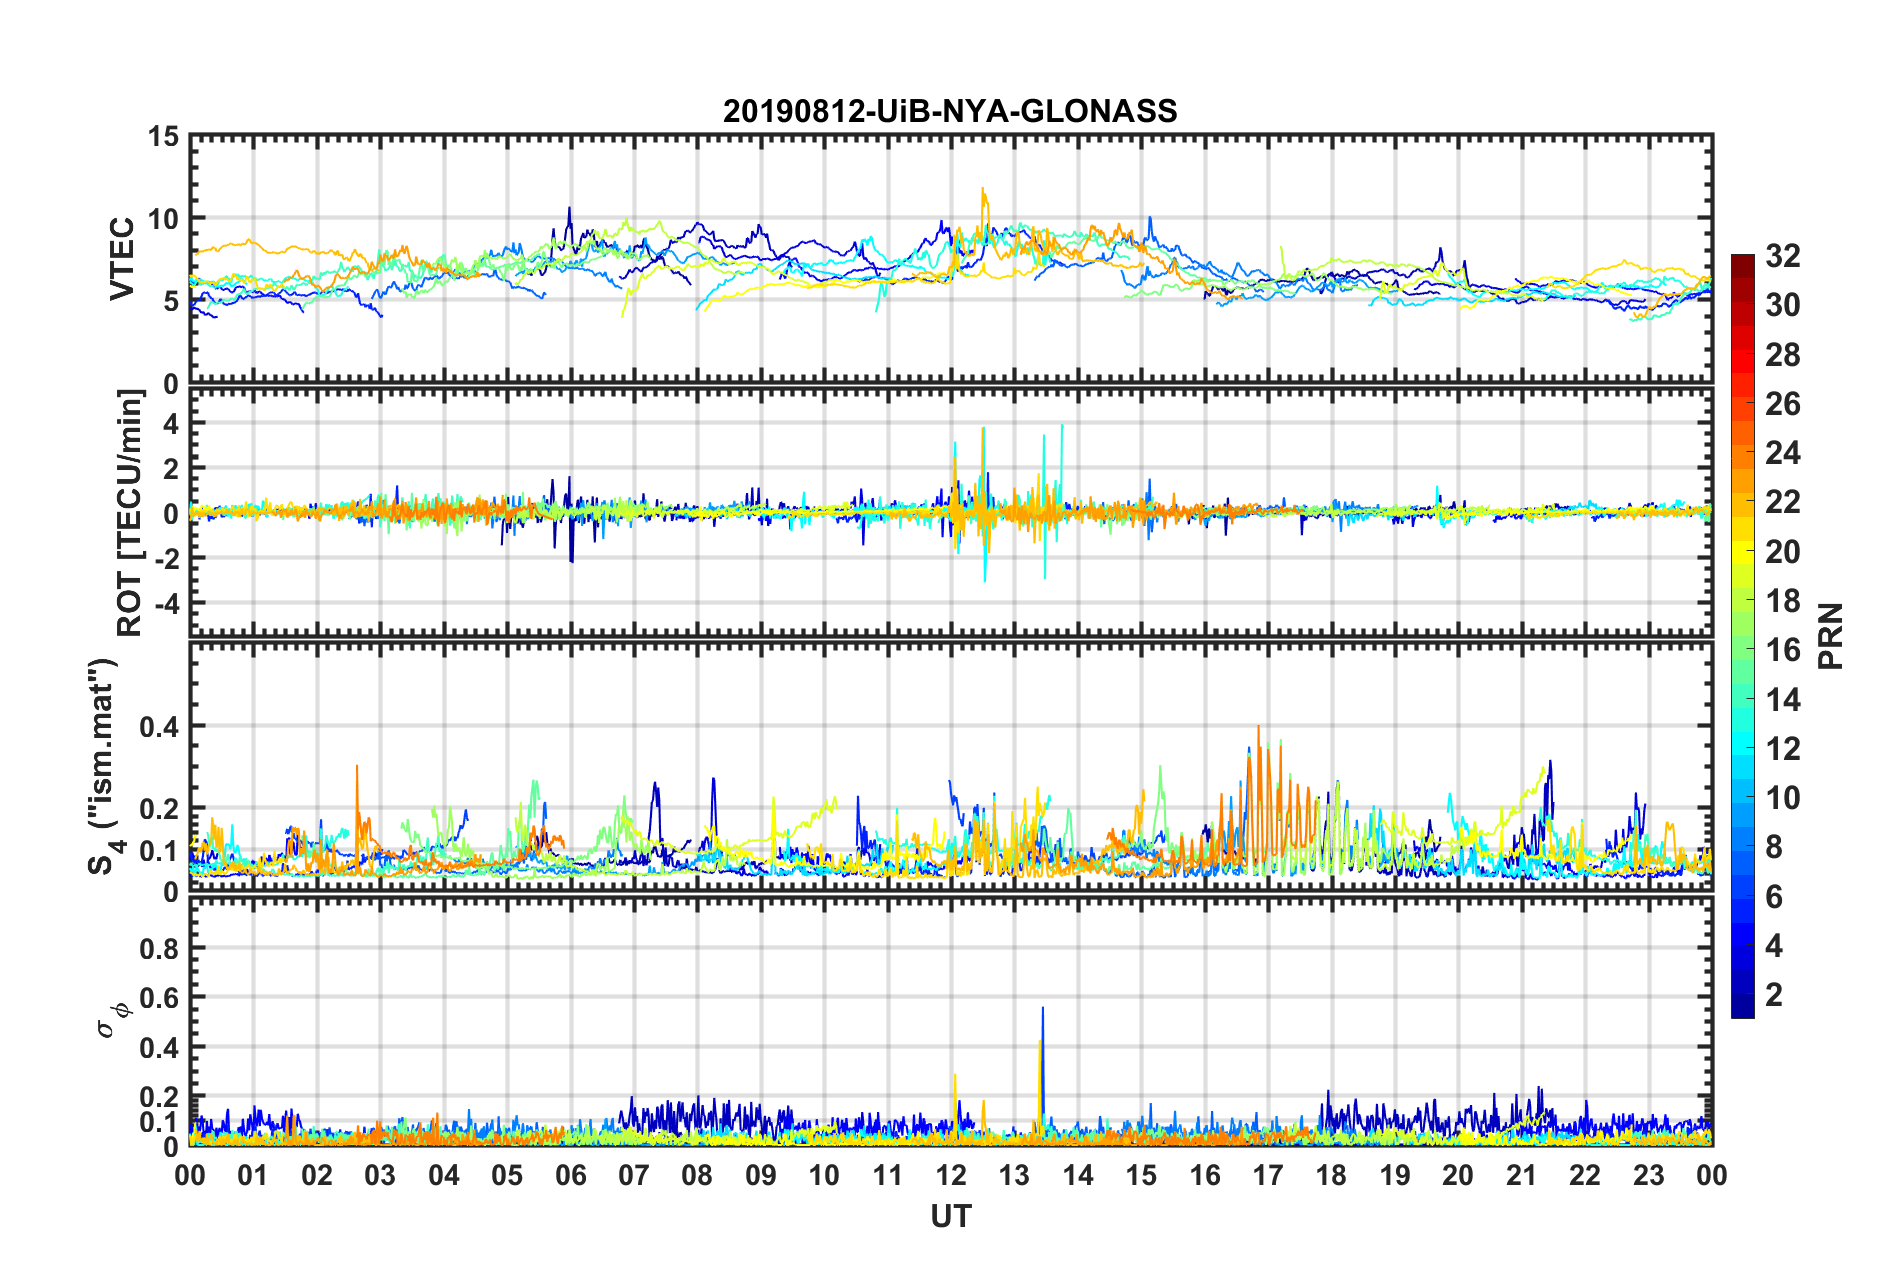Click the 0.8 tick on the sigma-phi axis
This screenshot has height=1272, width=1902.
click(159, 948)
